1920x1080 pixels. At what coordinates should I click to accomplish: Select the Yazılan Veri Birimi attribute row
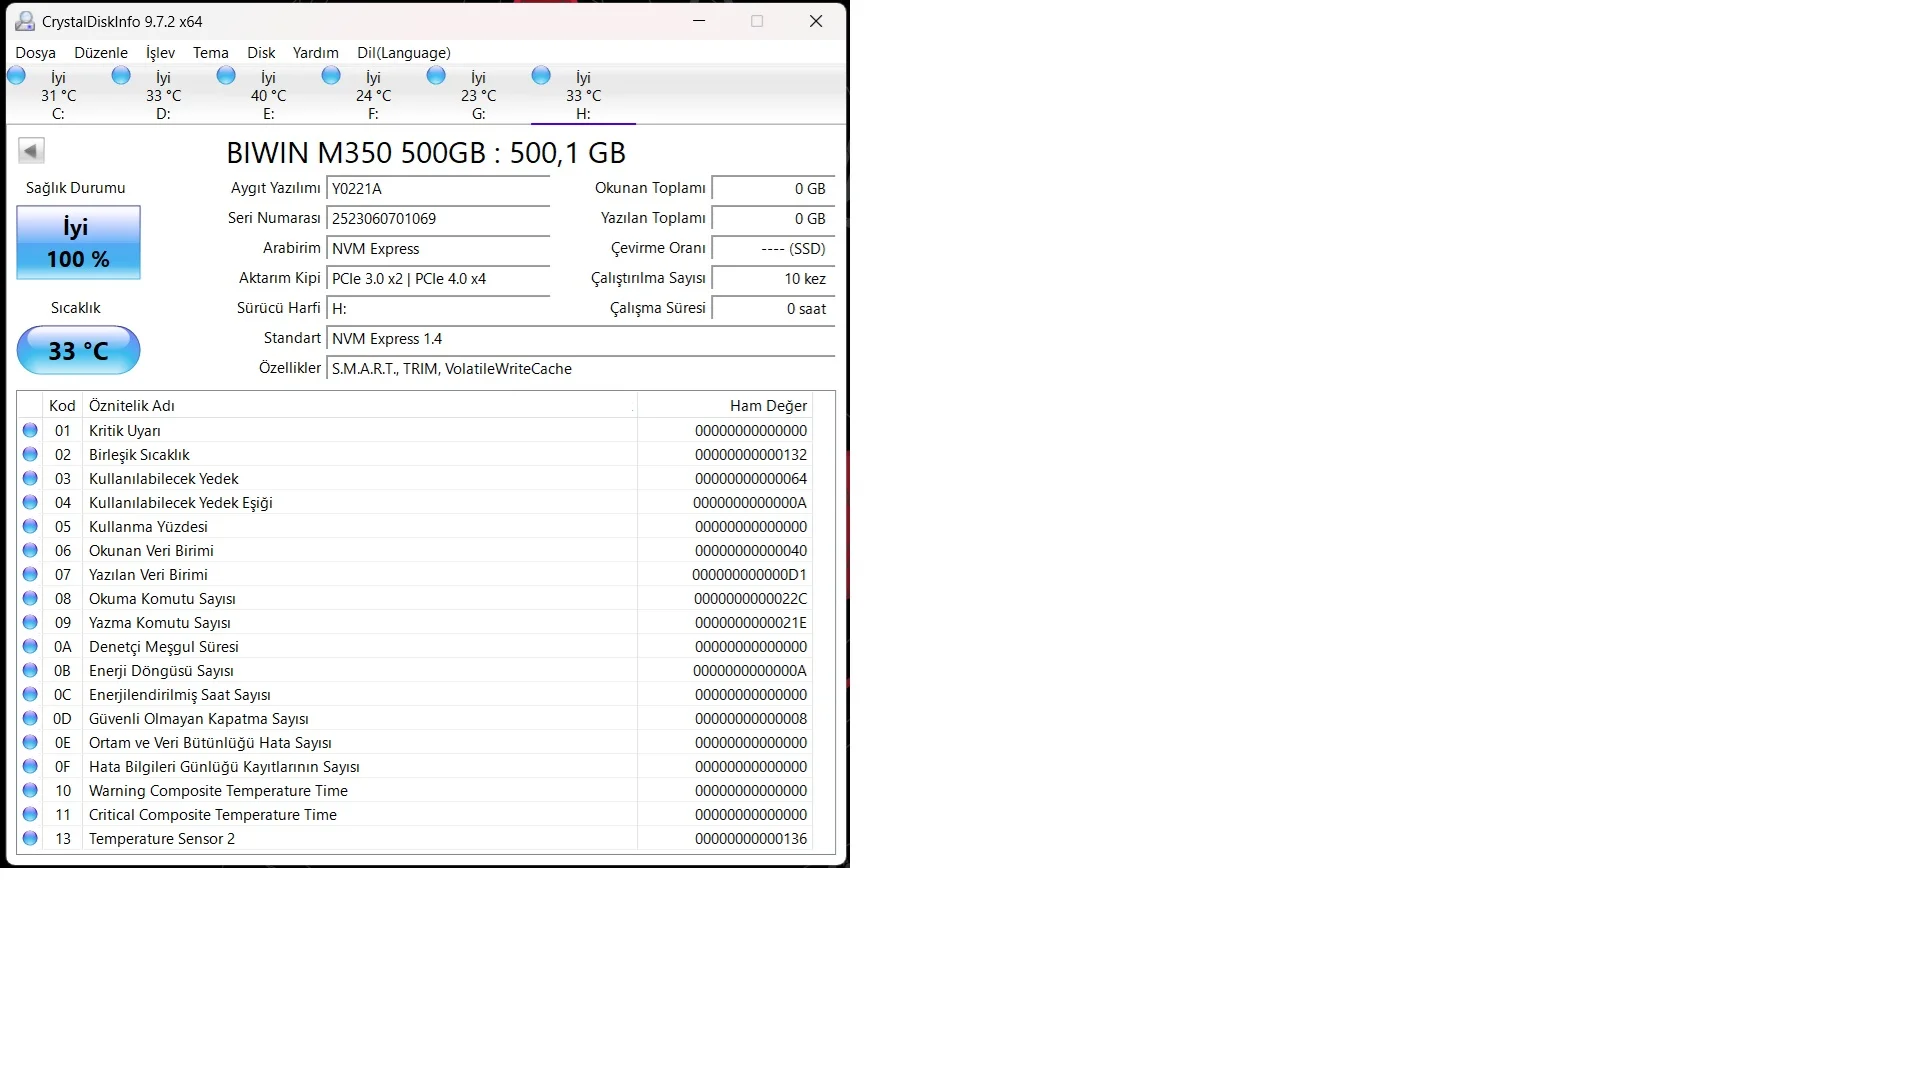[148, 575]
